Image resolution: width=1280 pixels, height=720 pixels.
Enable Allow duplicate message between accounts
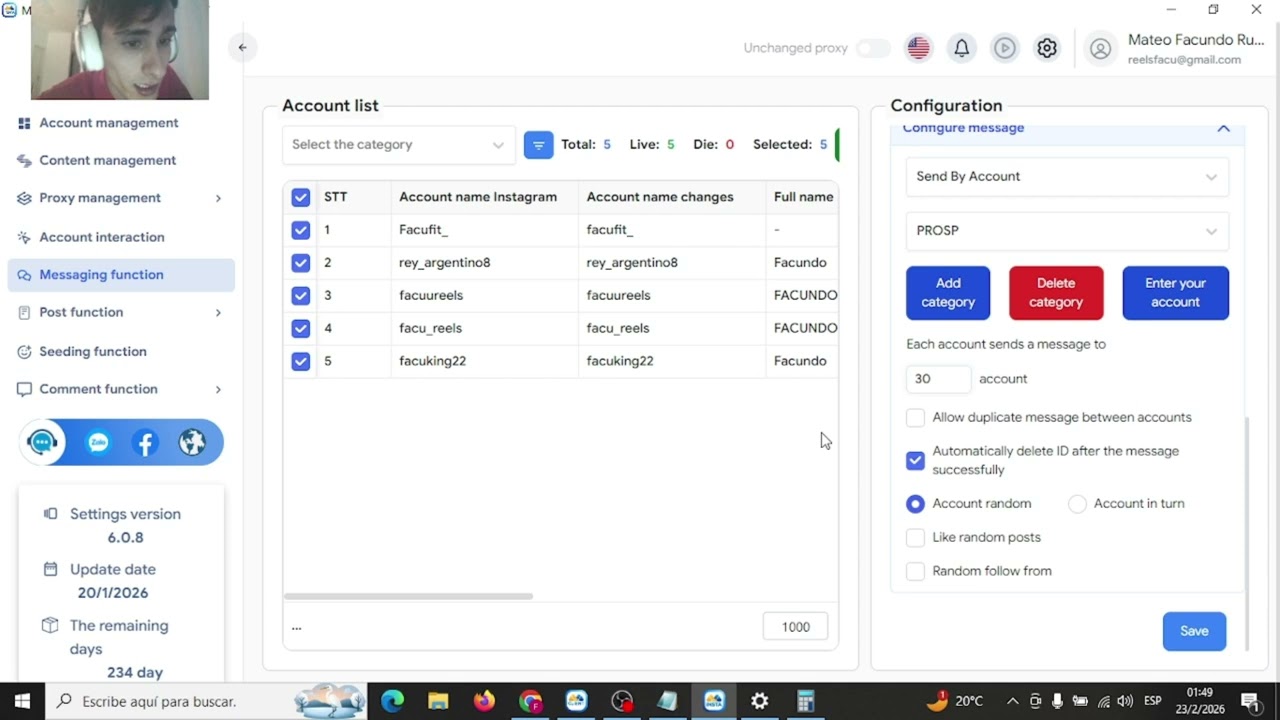(x=915, y=417)
